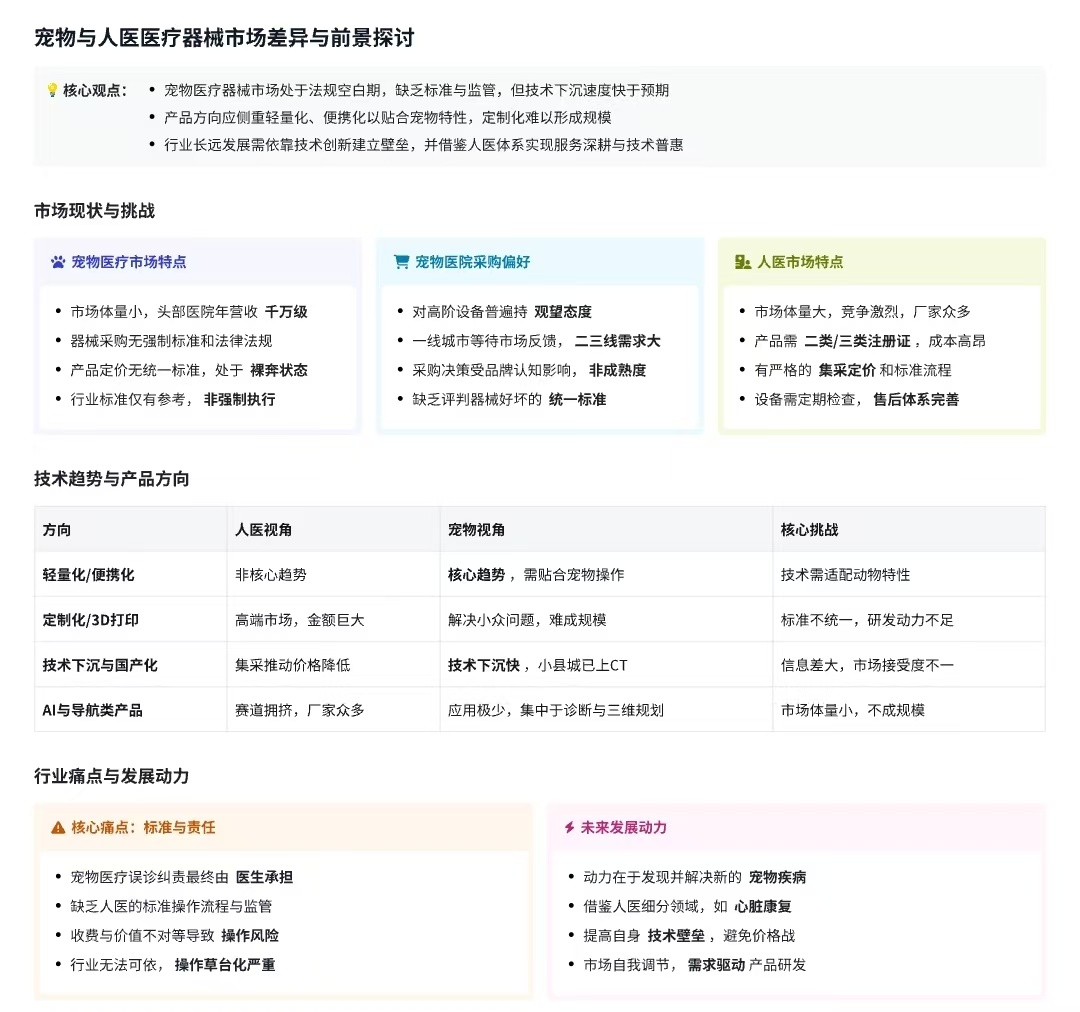
Task: Click the lightbulb icon beside 核心观点
Action: coord(52,90)
